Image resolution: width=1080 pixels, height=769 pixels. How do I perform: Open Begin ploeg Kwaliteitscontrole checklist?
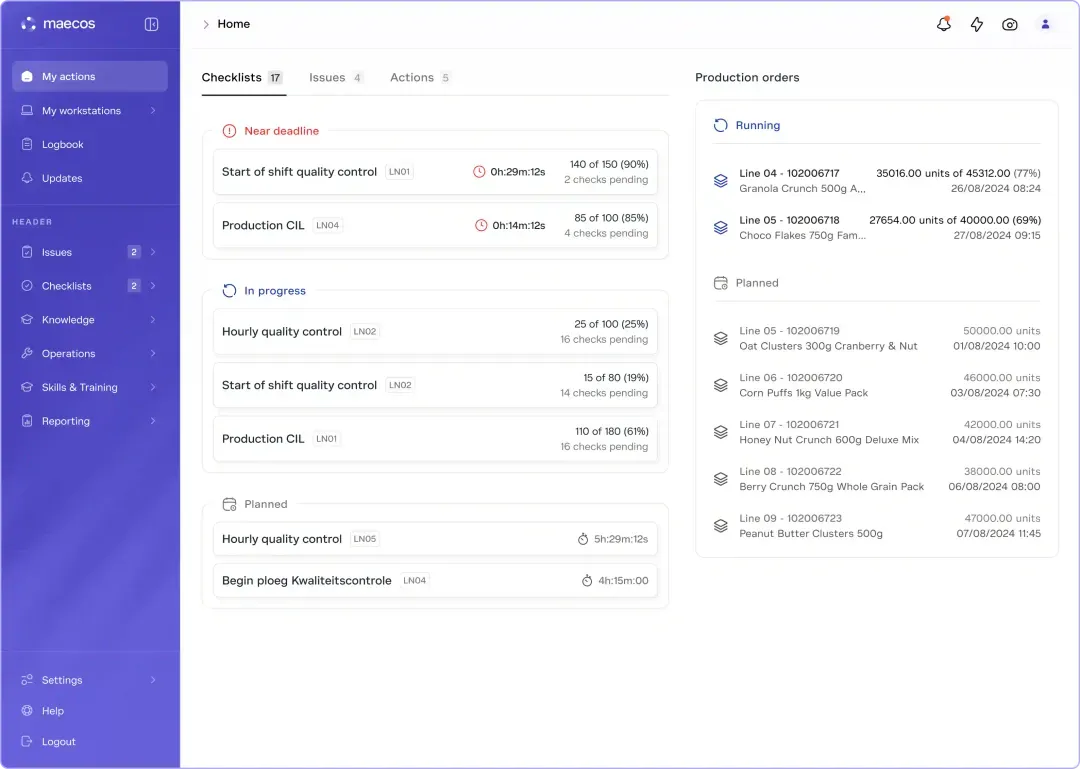(x=435, y=581)
